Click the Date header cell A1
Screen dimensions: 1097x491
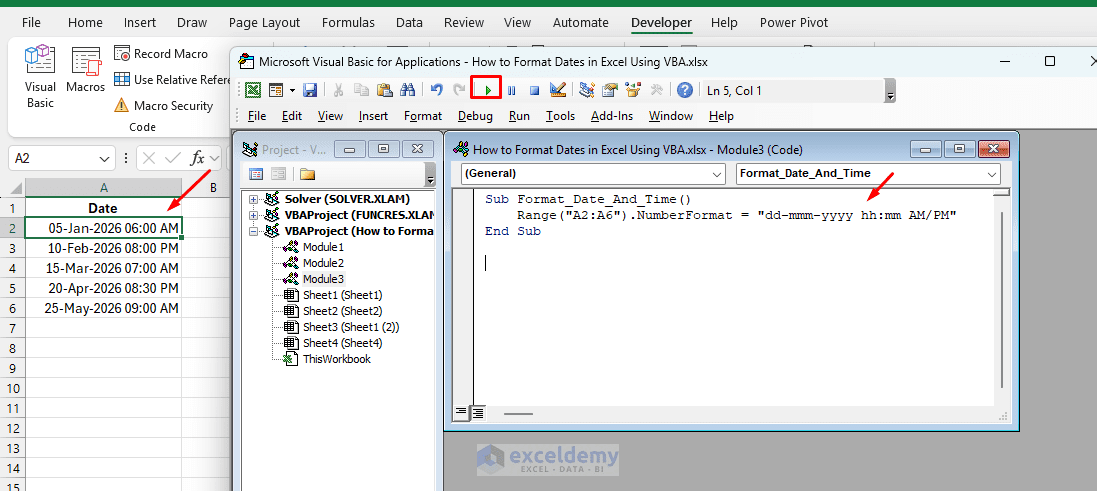click(x=104, y=208)
